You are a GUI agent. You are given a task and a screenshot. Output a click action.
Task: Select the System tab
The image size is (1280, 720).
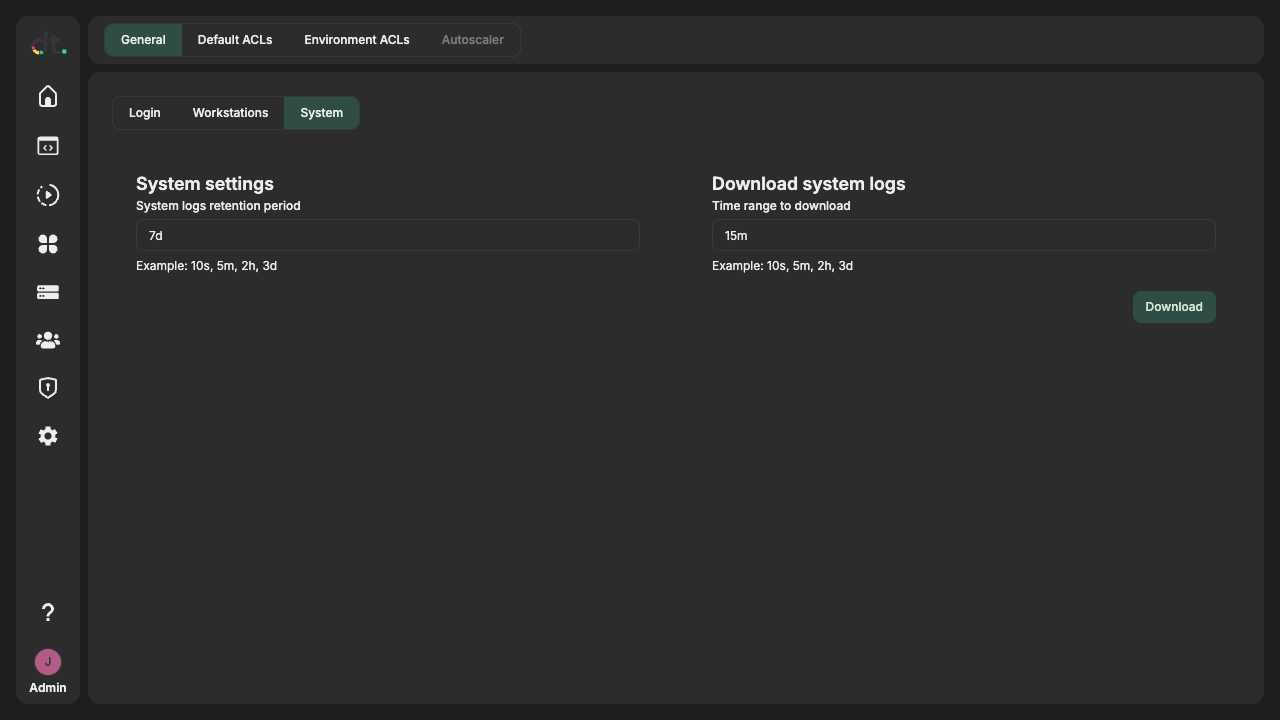click(321, 113)
